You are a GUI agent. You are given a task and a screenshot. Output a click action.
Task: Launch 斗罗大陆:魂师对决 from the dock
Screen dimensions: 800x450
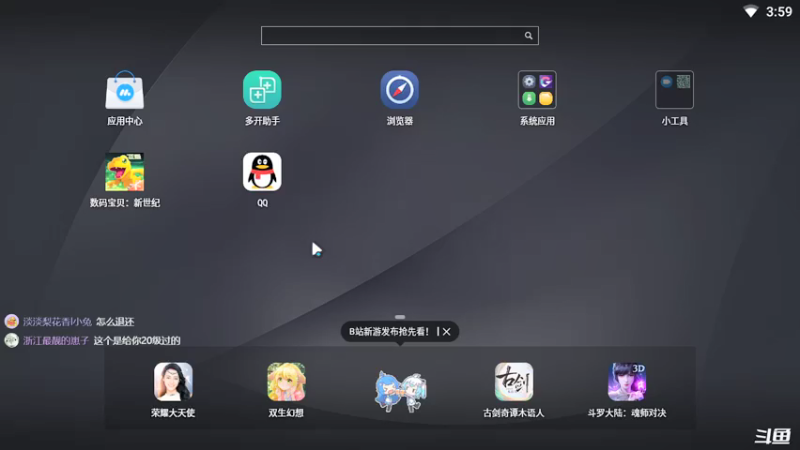point(627,382)
